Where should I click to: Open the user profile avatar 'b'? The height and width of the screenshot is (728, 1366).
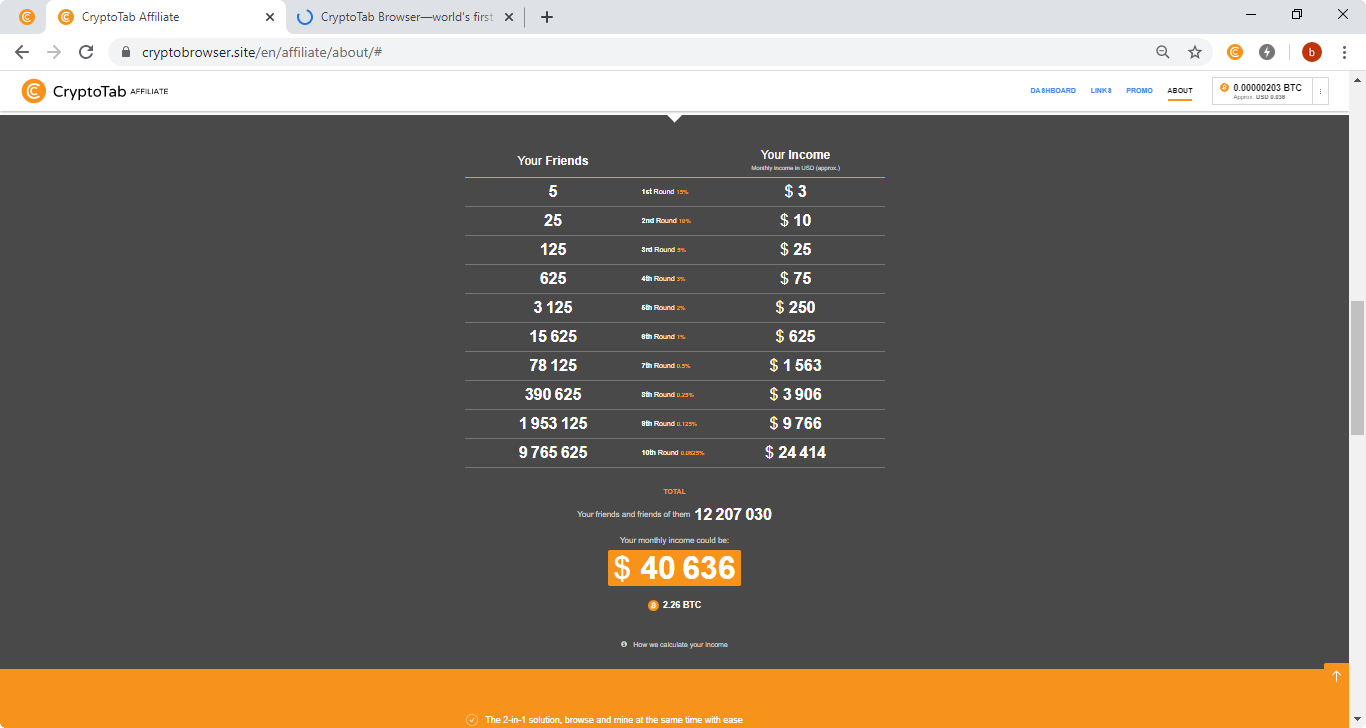1312,52
